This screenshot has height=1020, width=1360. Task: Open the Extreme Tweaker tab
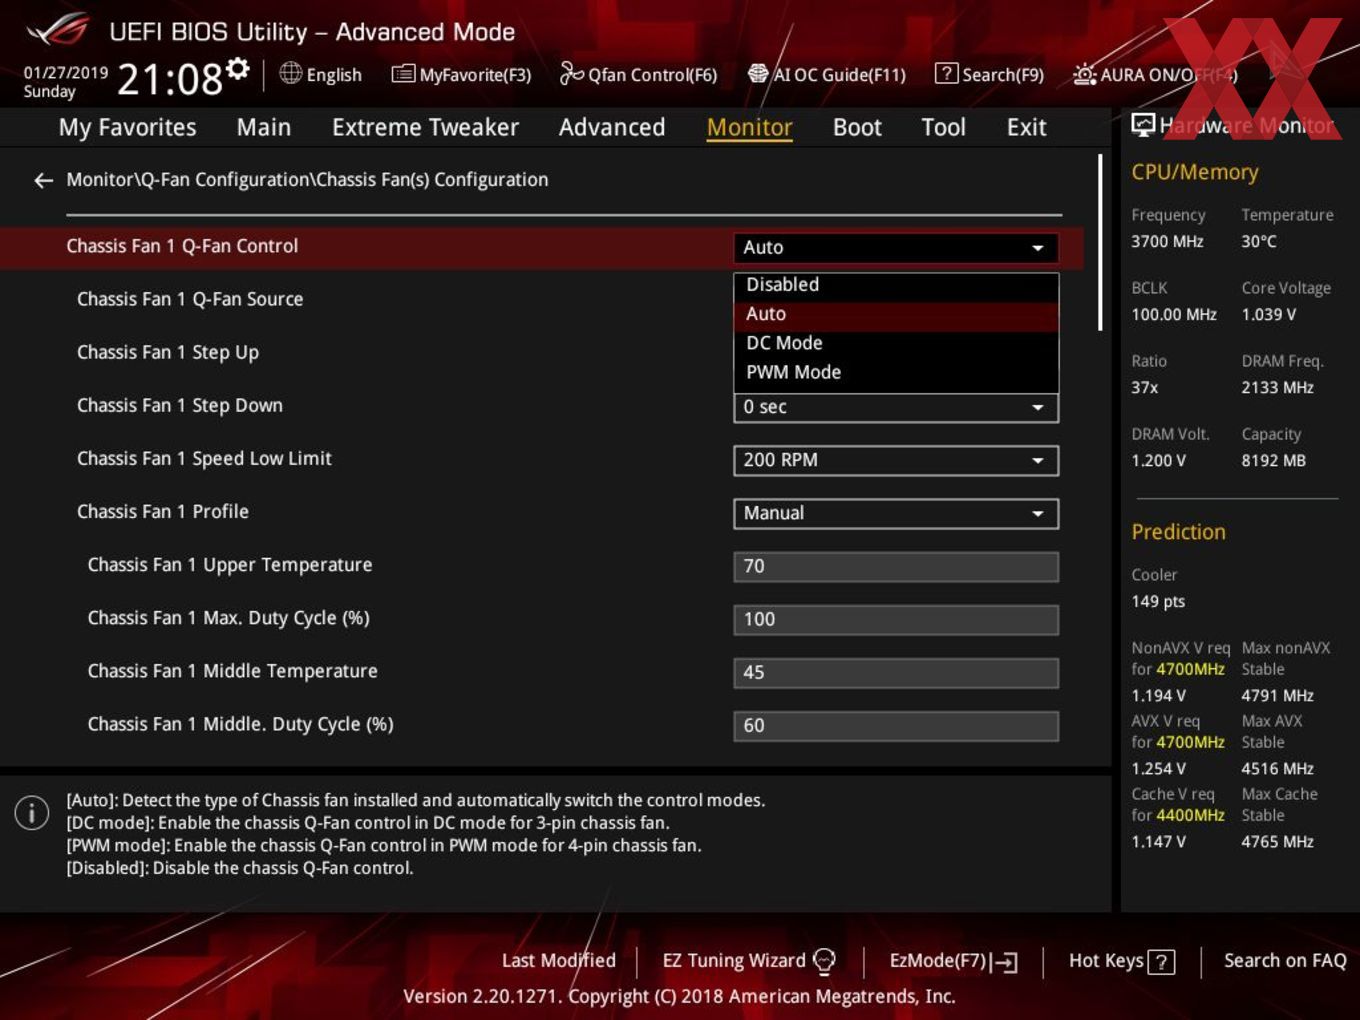425,127
